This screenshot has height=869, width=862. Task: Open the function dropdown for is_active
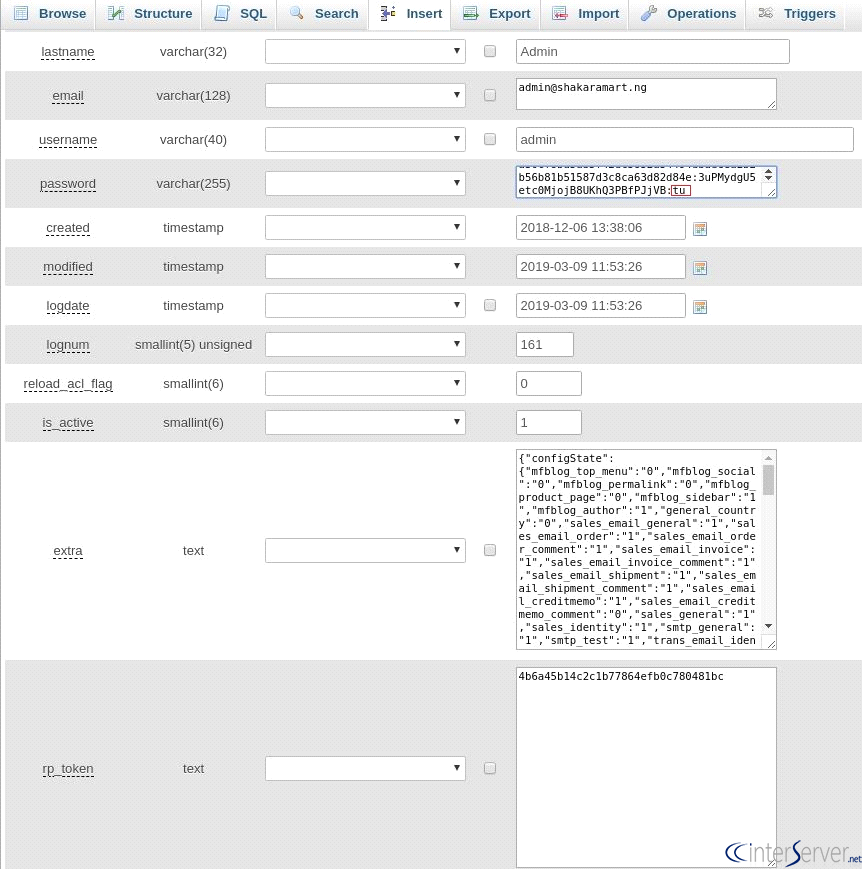[364, 422]
